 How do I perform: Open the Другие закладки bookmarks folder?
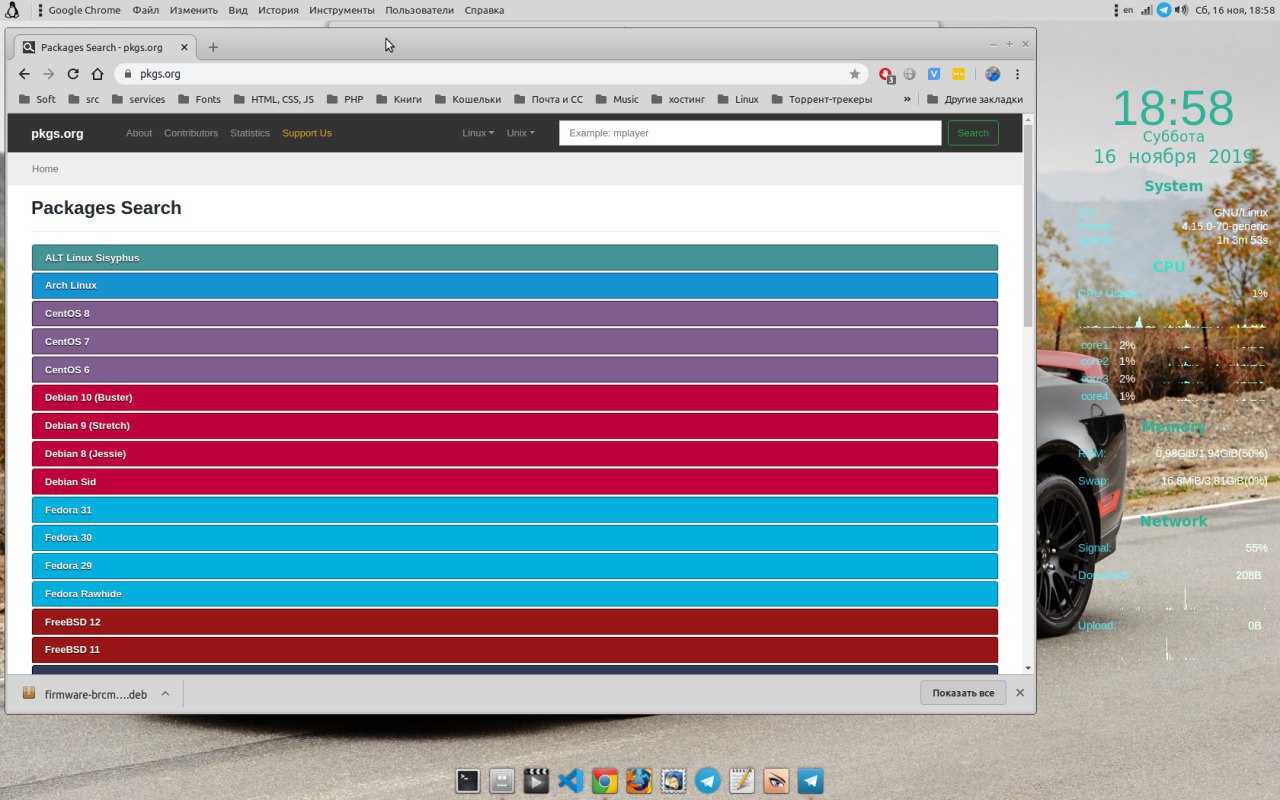coord(974,99)
